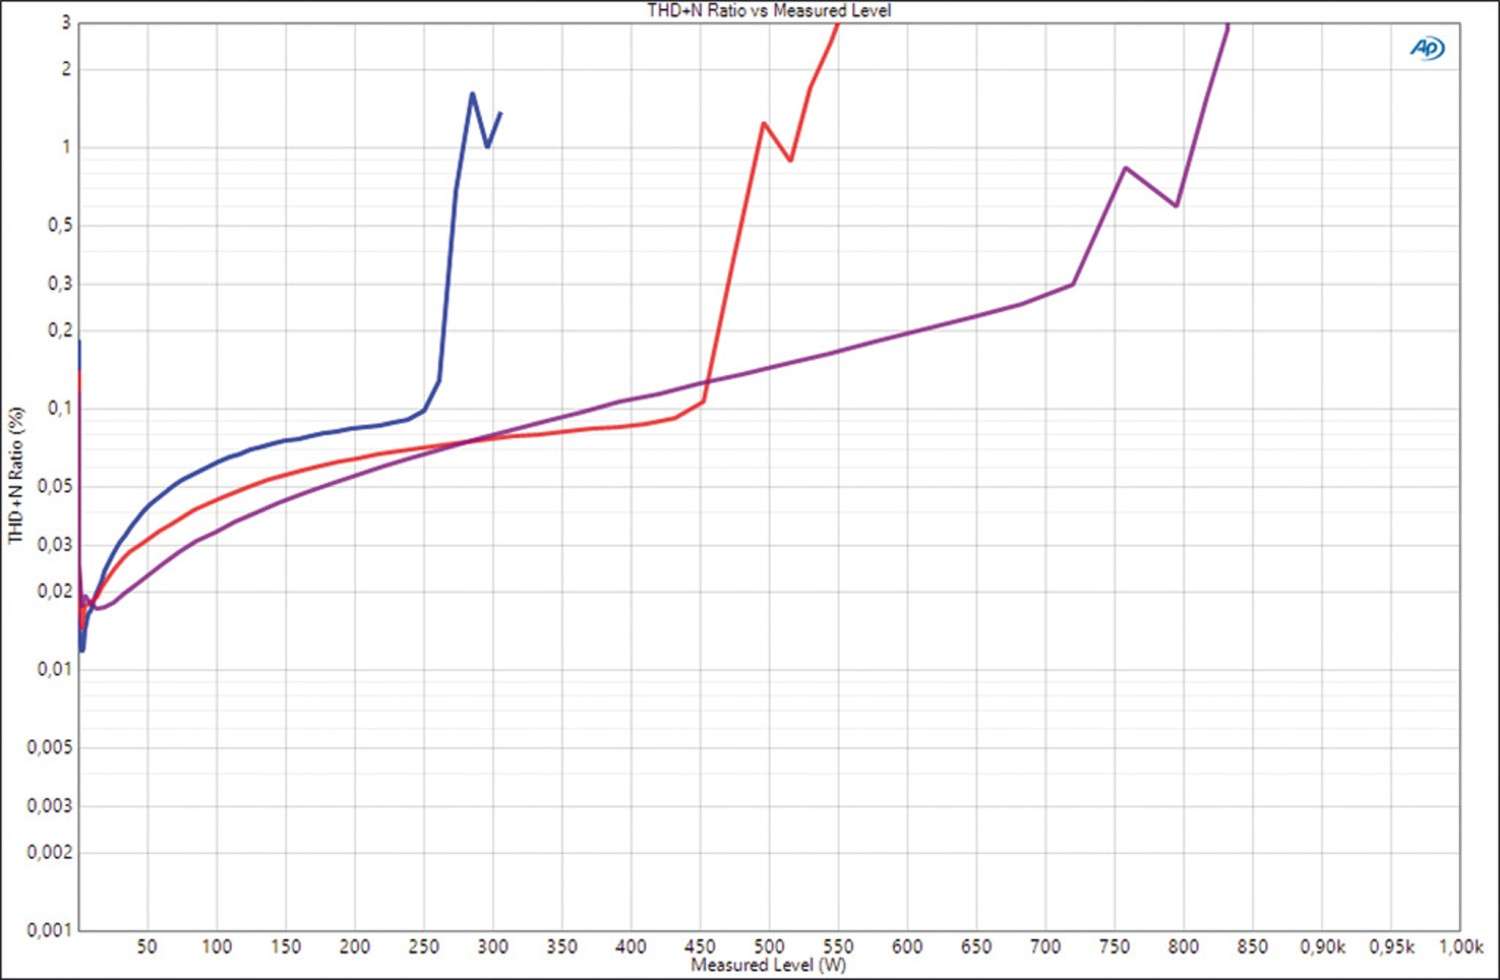Select the purple trace at its first peak
Image resolution: width=1500 pixels, height=980 pixels.
[x=1126, y=168]
